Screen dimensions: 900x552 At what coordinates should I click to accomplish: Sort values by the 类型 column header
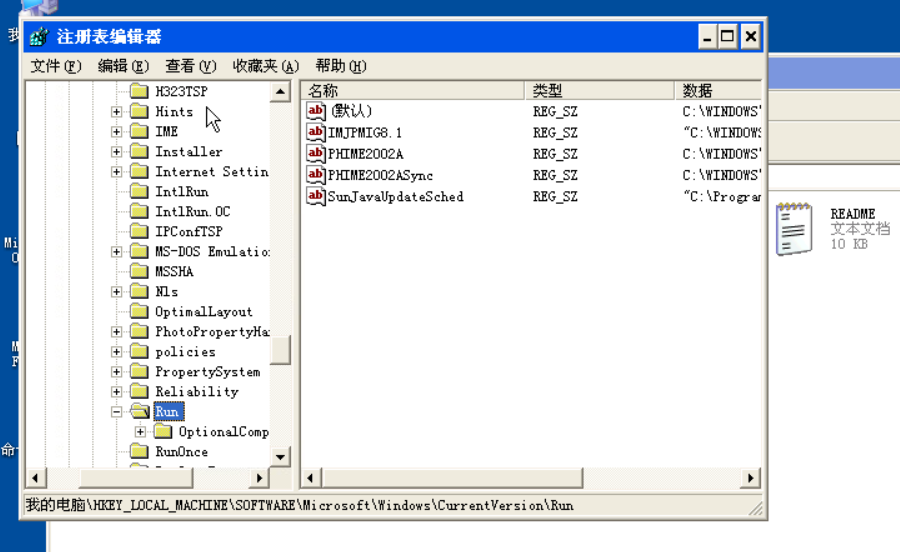(x=599, y=90)
